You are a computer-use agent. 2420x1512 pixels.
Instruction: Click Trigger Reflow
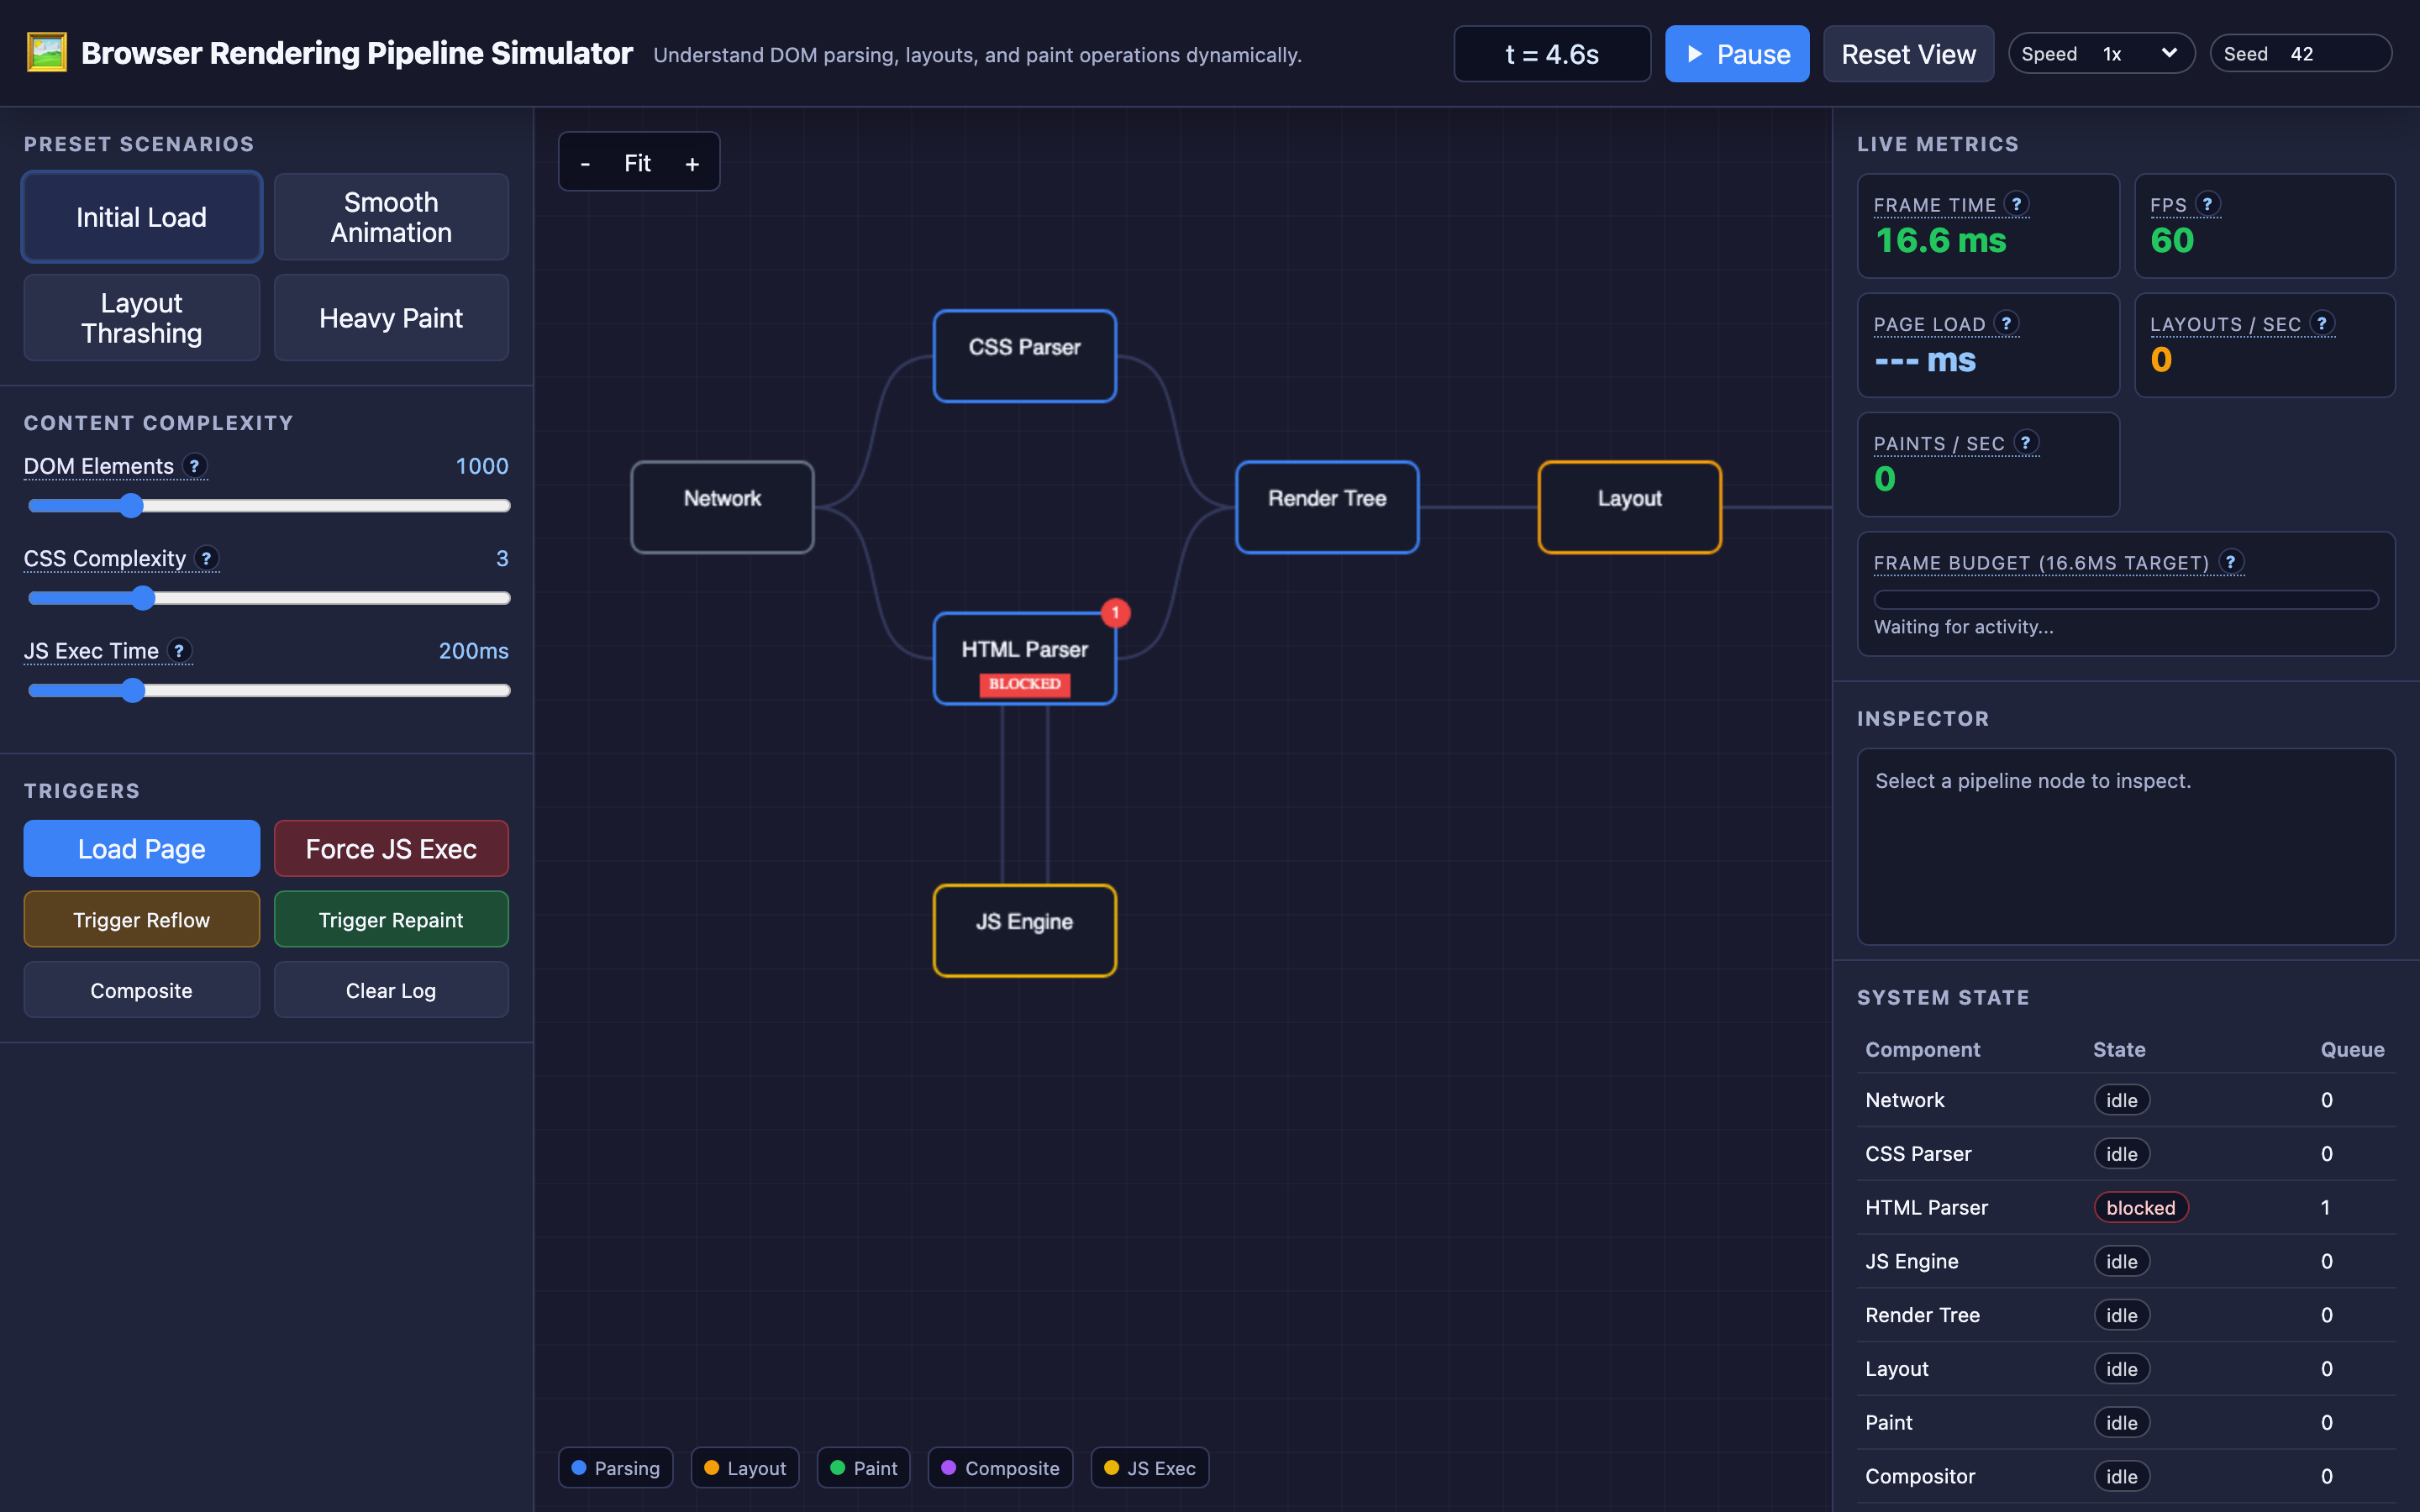click(142, 920)
